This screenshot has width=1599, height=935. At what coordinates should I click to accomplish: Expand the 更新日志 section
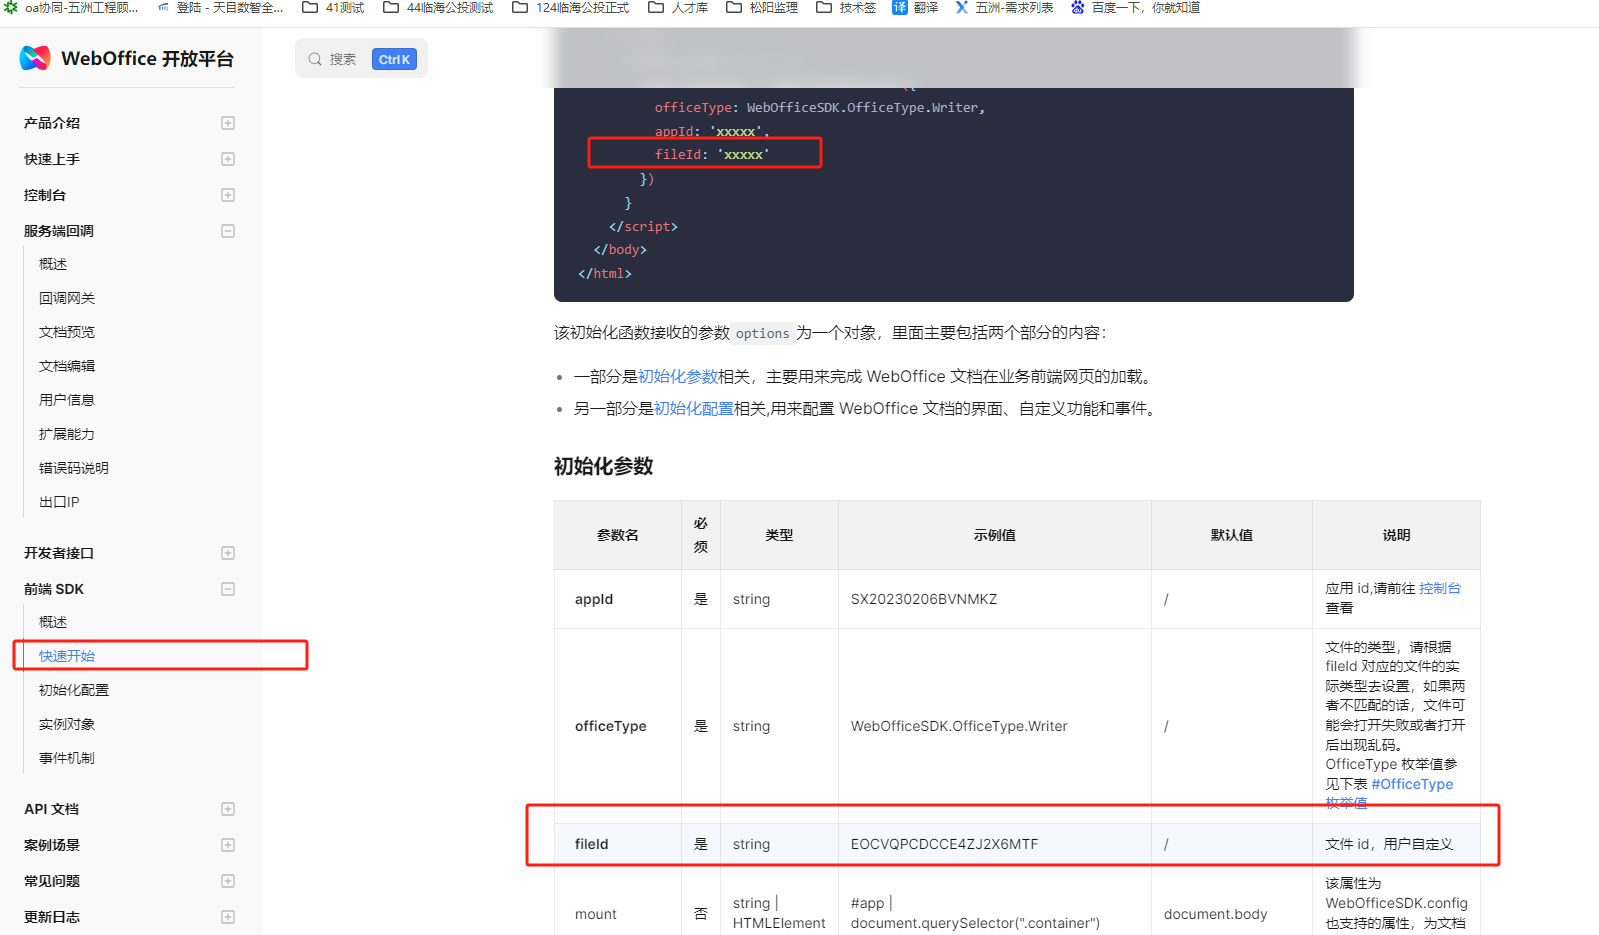click(228, 917)
